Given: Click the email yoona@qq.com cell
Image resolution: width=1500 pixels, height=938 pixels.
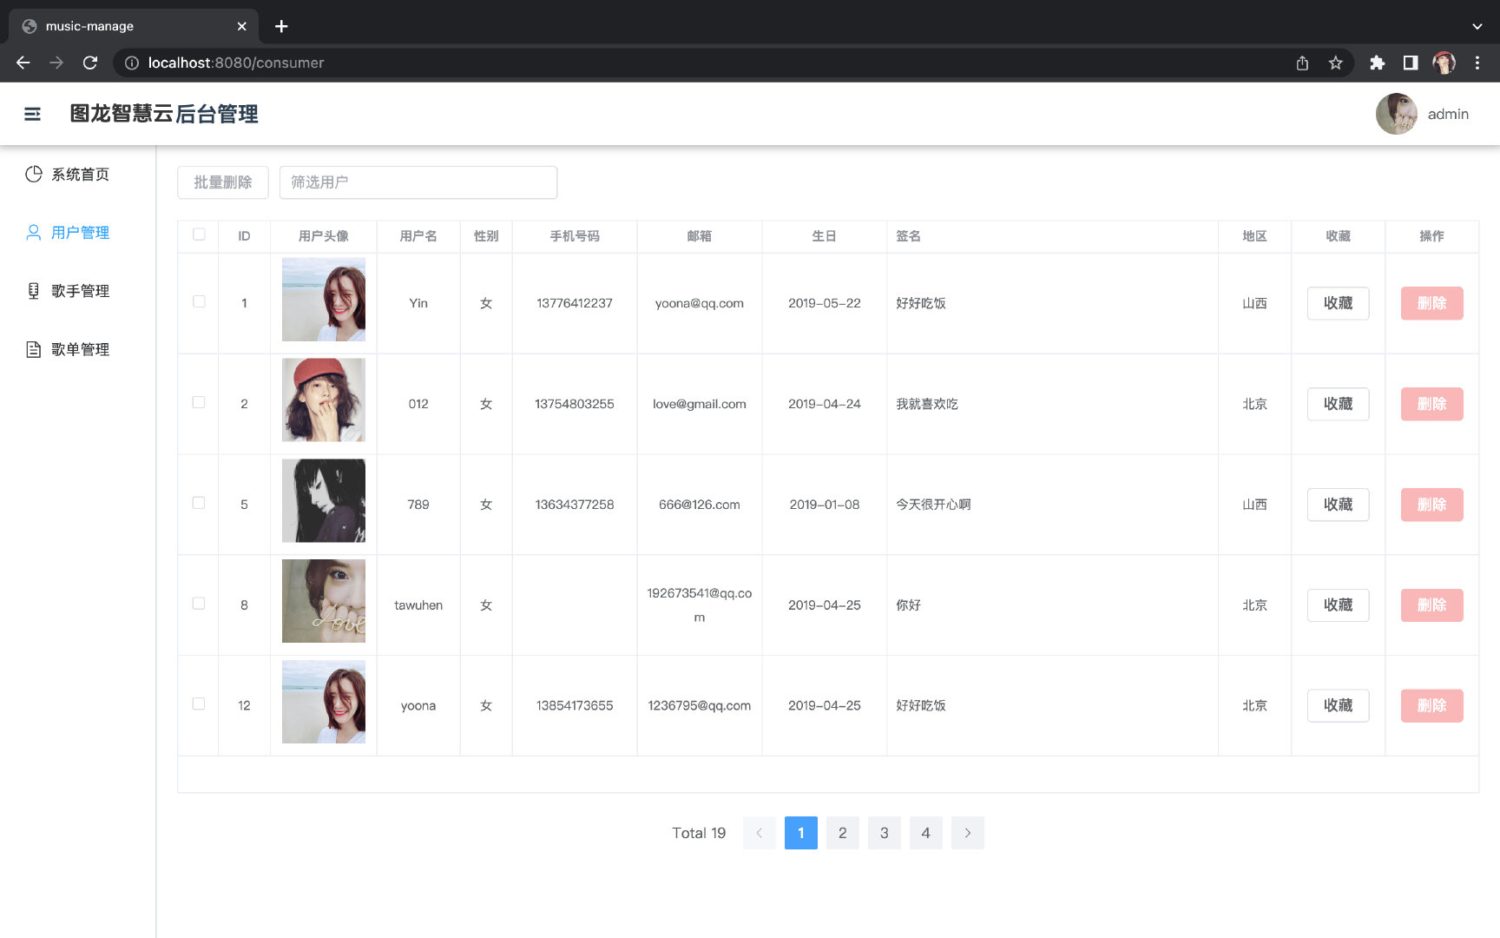Looking at the screenshot, I should click(x=699, y=303).
